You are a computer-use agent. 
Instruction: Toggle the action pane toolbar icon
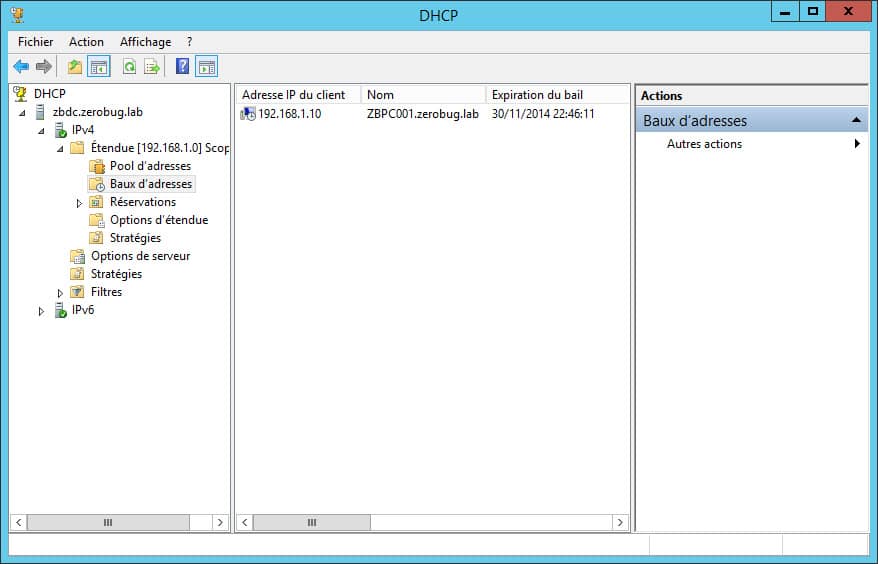[x=207, y=67]
